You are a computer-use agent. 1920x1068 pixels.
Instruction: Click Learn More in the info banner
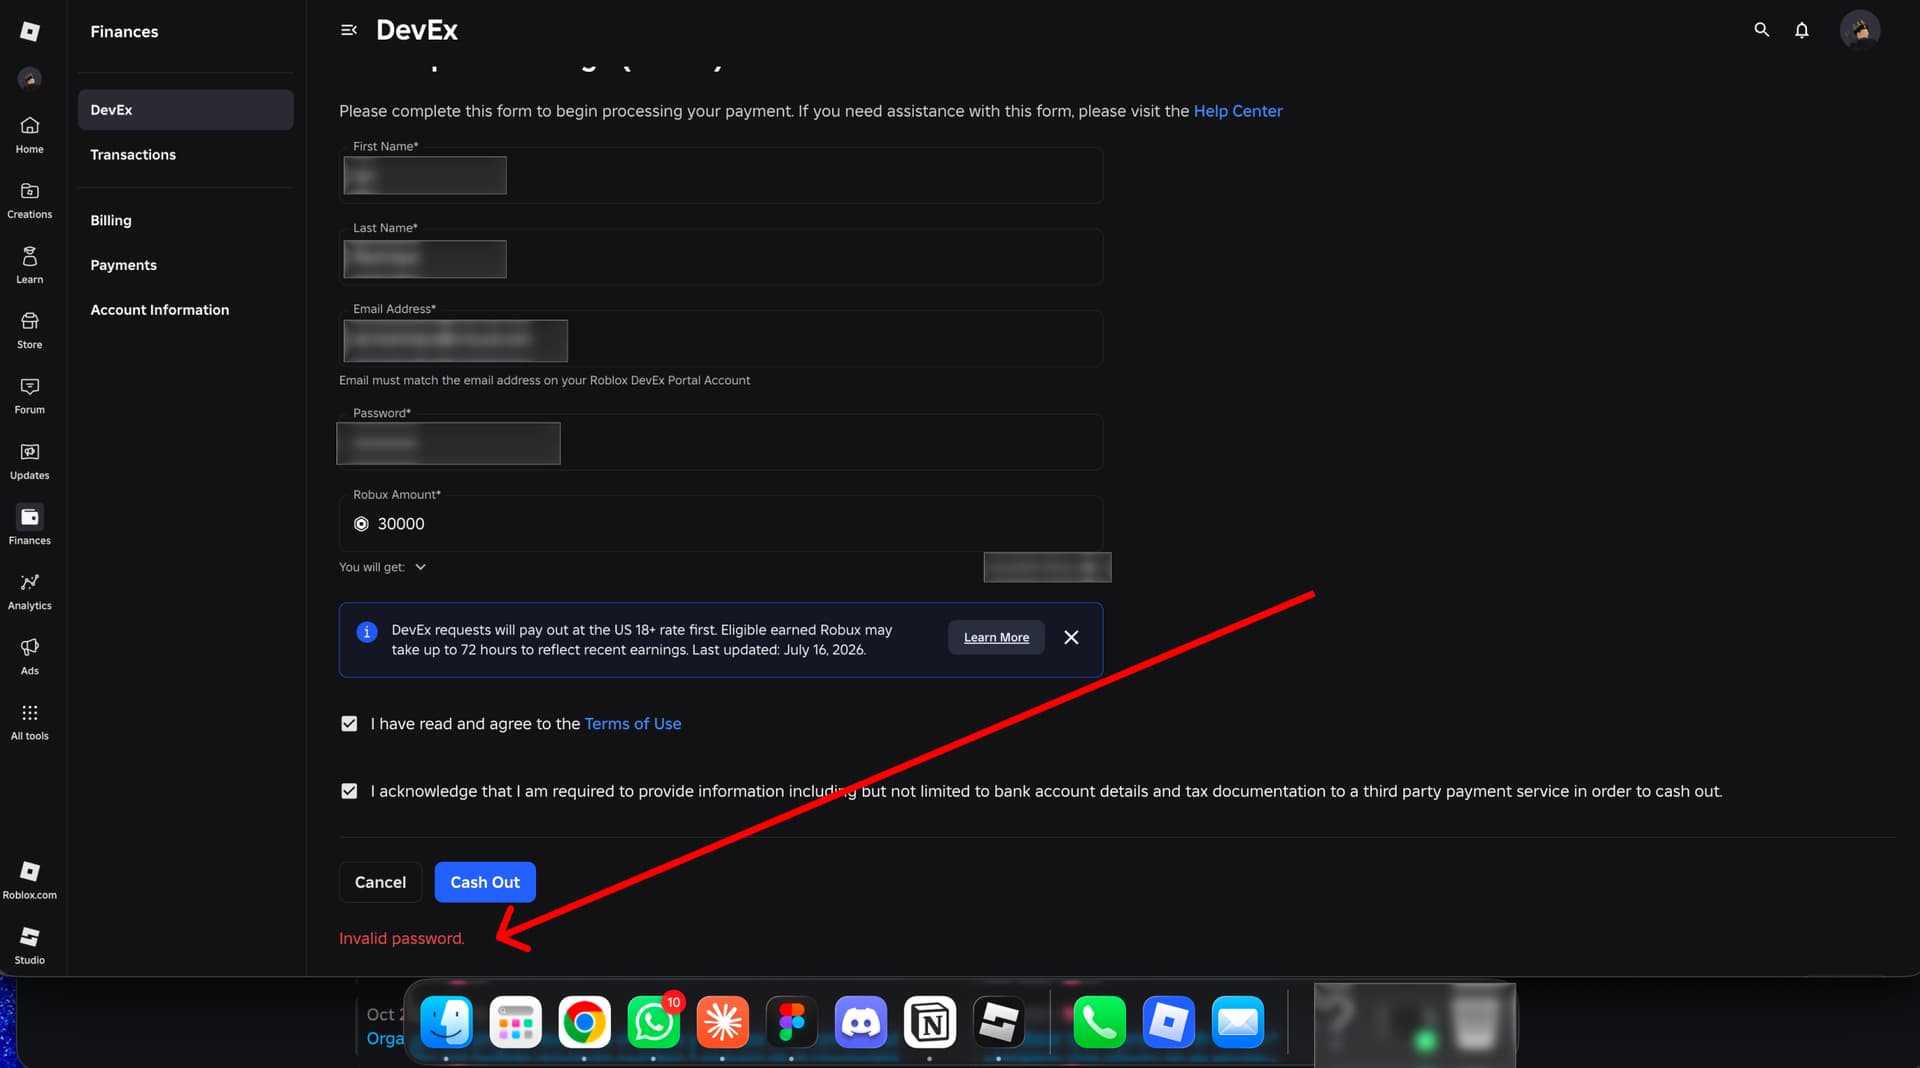[996, 638]
